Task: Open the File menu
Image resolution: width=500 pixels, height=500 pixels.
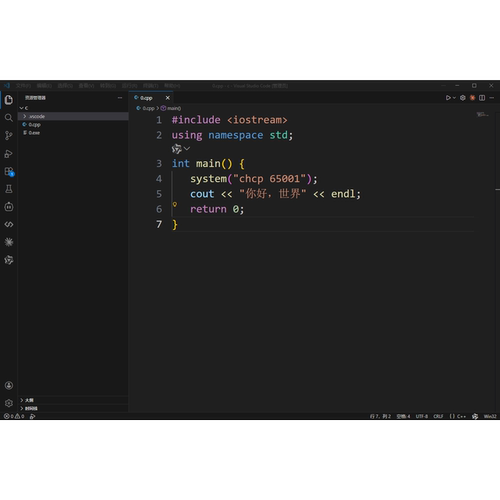Action: tap(23, 86)
